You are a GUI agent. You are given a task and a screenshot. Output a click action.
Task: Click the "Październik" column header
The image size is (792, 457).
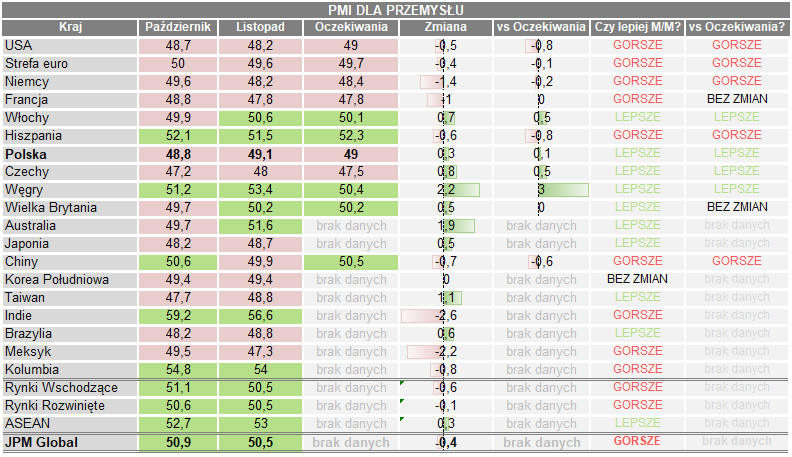tap(178, 28)
